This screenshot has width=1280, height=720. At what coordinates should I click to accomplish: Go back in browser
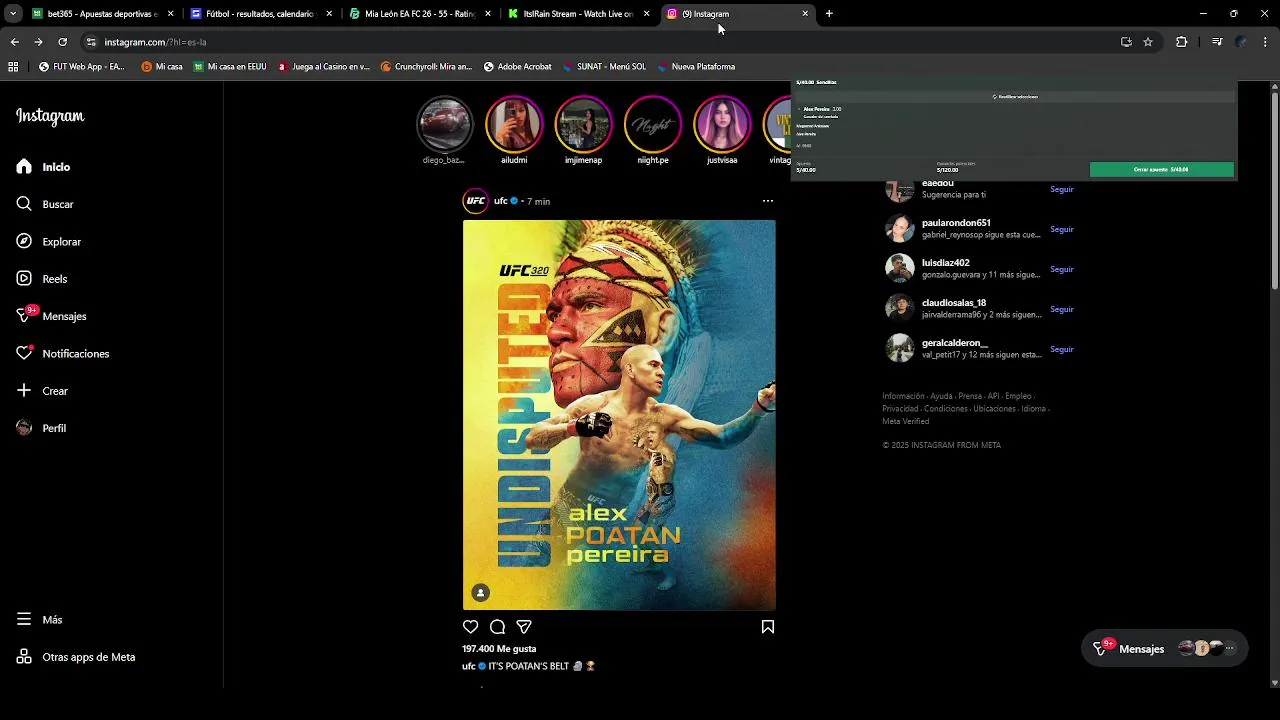(x=14, y=42)
